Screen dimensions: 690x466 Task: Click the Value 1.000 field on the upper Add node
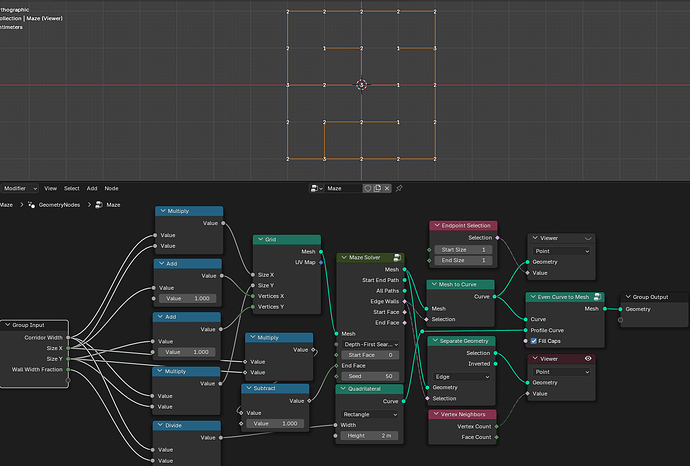pos(187,298)
